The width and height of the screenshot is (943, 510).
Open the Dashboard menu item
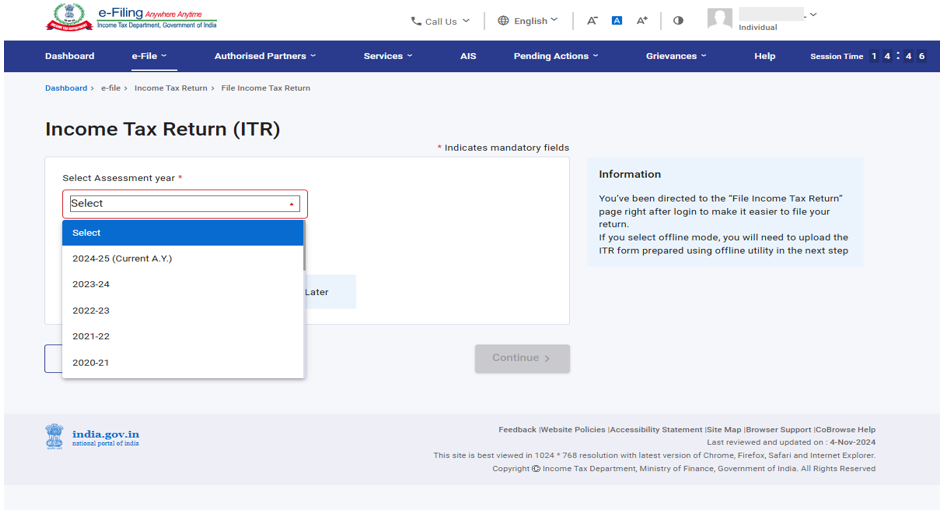[70, 56]
